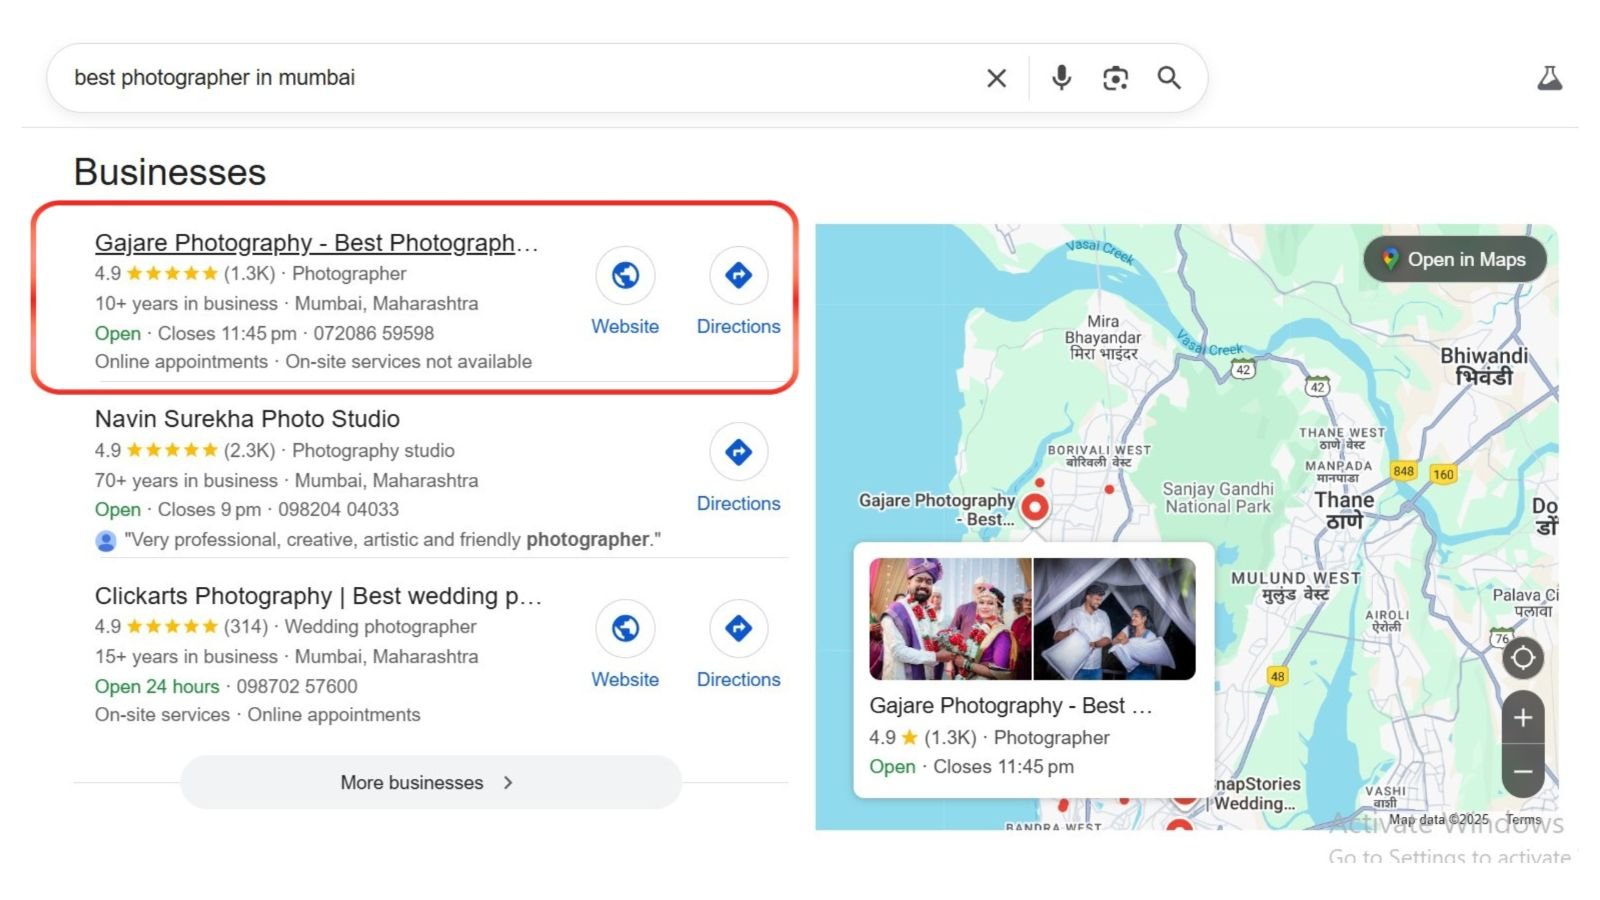The width and height of the screenshot is (1600, 900).
Task: Get directions to Navin Surekha Photo Studio
Action: click(x=738, y=452)
